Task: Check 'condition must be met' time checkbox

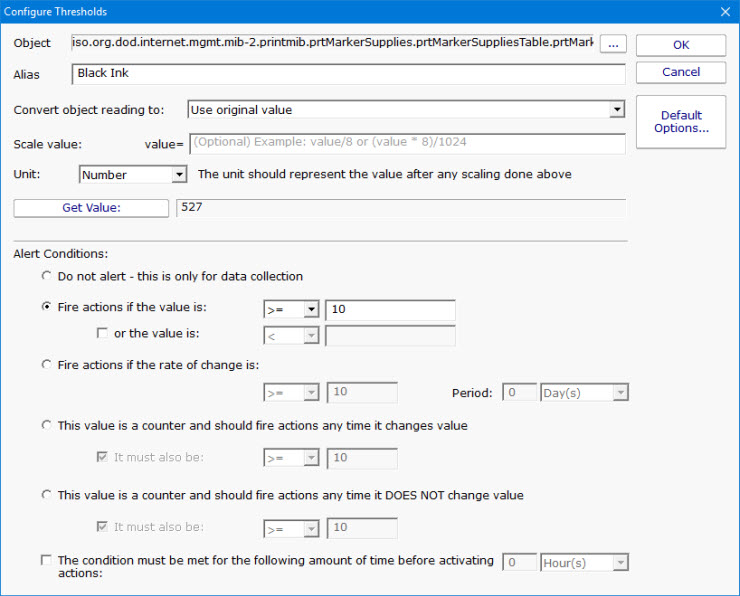Action: point(47,561)
